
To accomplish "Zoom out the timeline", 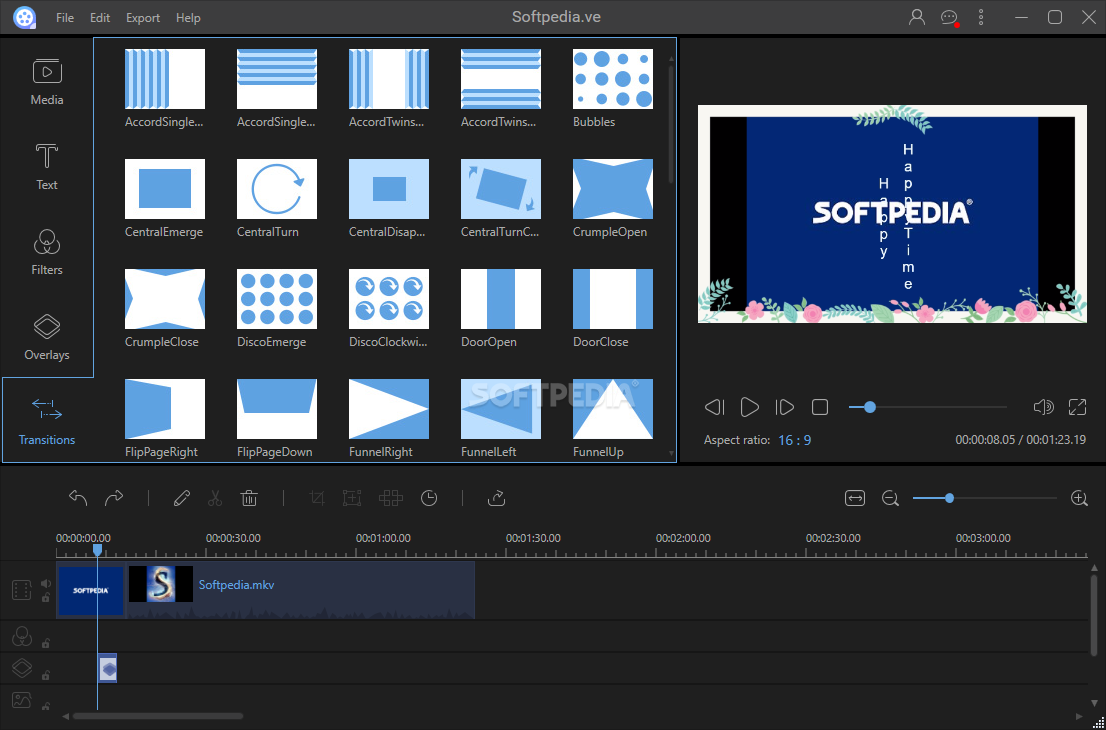I will 890,498.
